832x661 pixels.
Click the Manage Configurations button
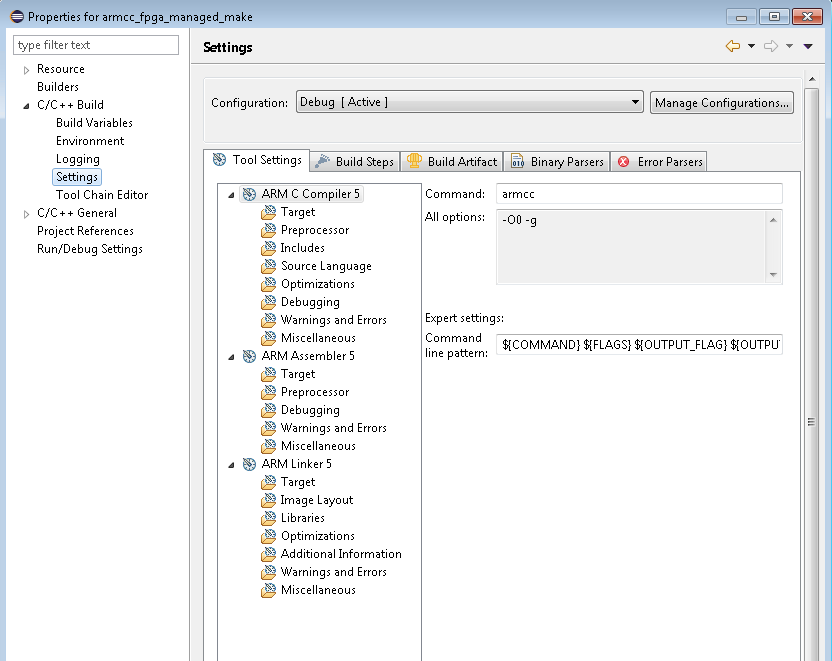(x=722, y=103)
